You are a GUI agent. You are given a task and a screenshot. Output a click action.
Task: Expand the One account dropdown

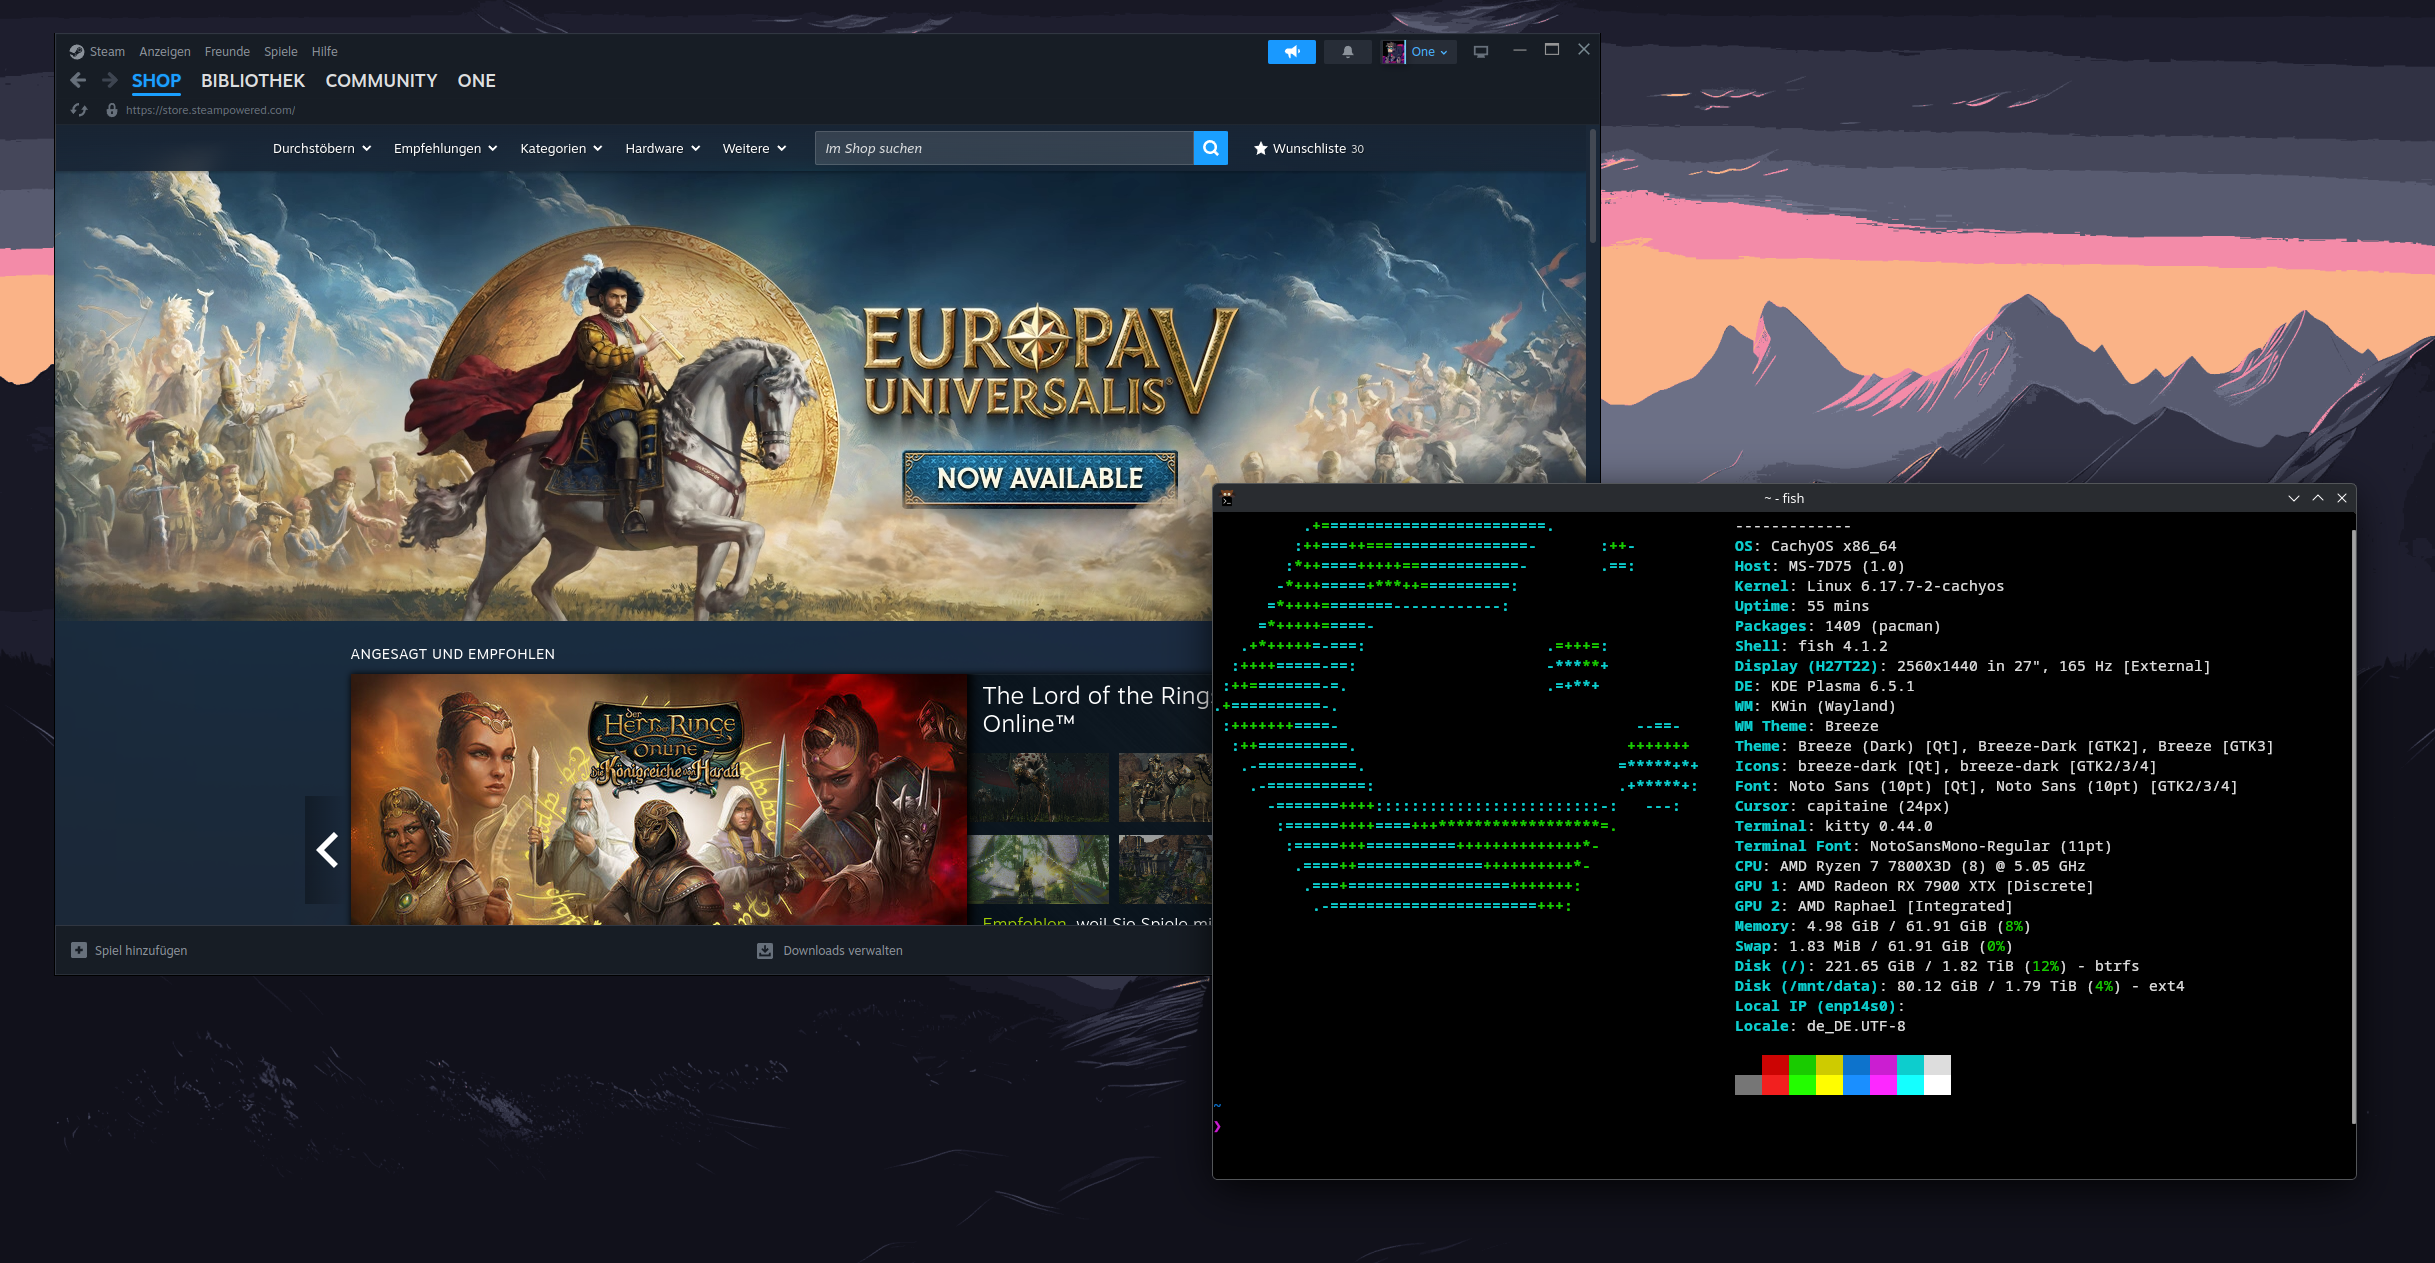(1429, 52)
